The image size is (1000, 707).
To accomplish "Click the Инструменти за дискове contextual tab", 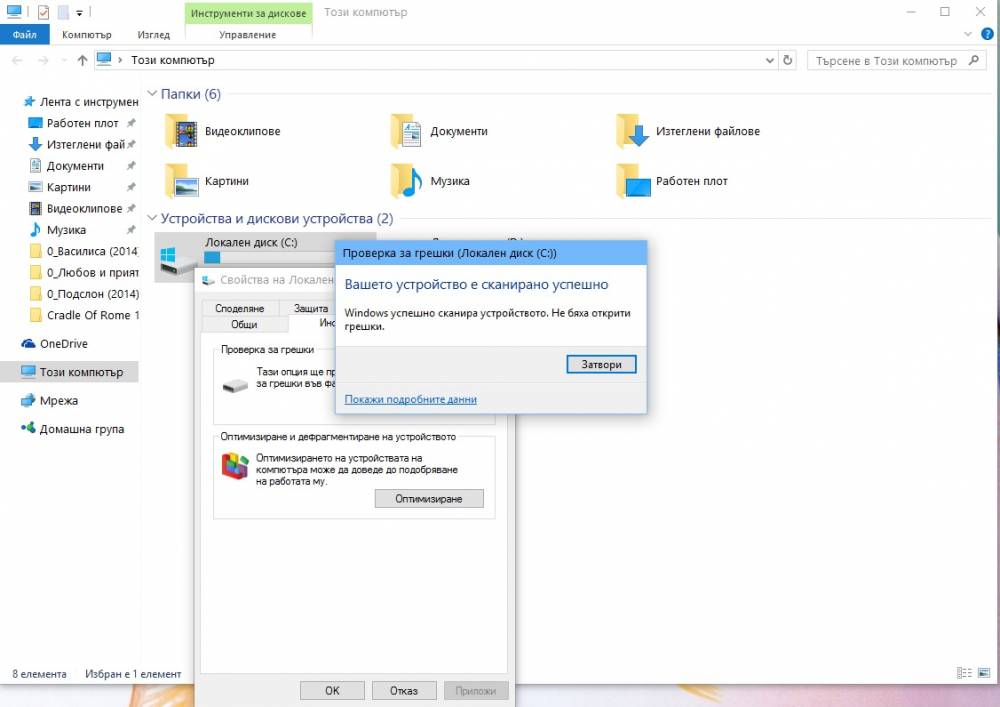I will 248,13.
